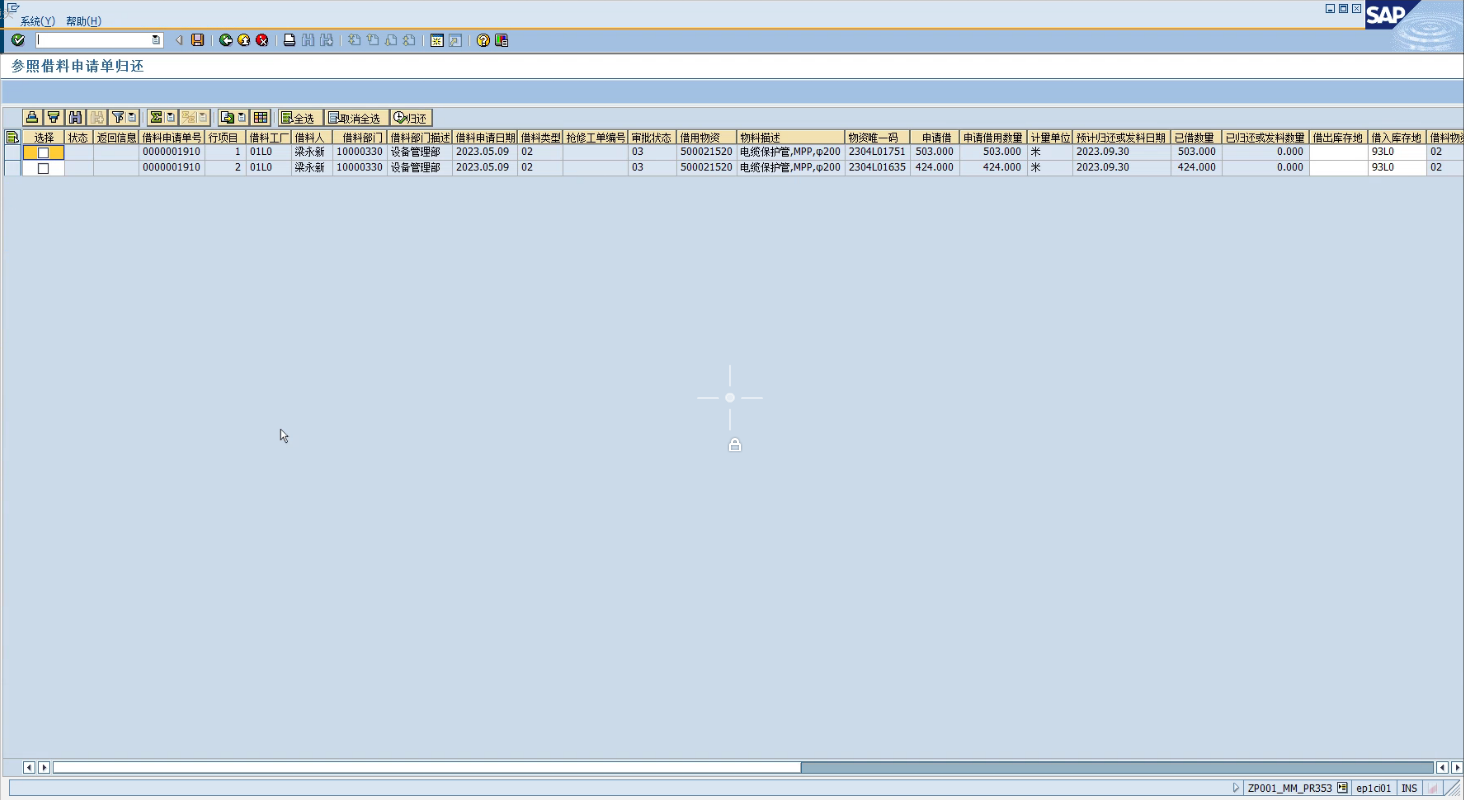Click the Print icon in standard toolbar
This screenshot has height=800, width=1464.
coord(290,40)
